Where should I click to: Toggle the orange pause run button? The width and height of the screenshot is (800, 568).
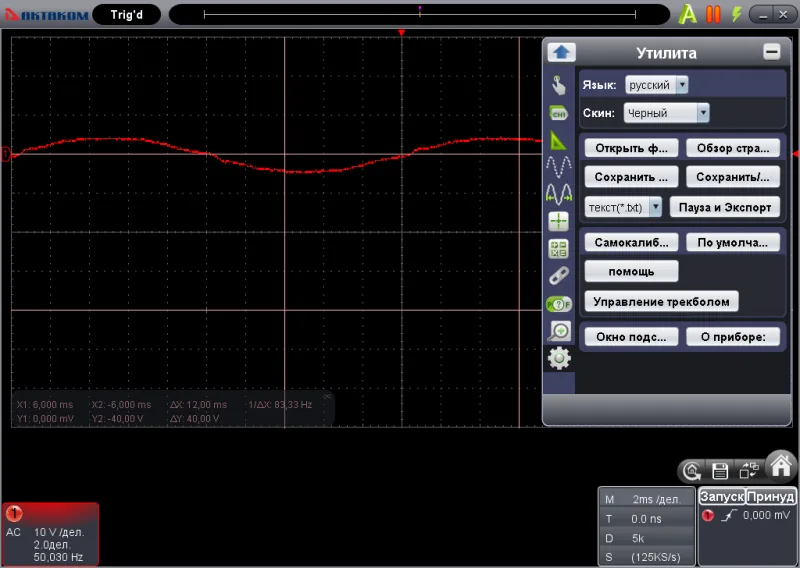coord(713,14)
